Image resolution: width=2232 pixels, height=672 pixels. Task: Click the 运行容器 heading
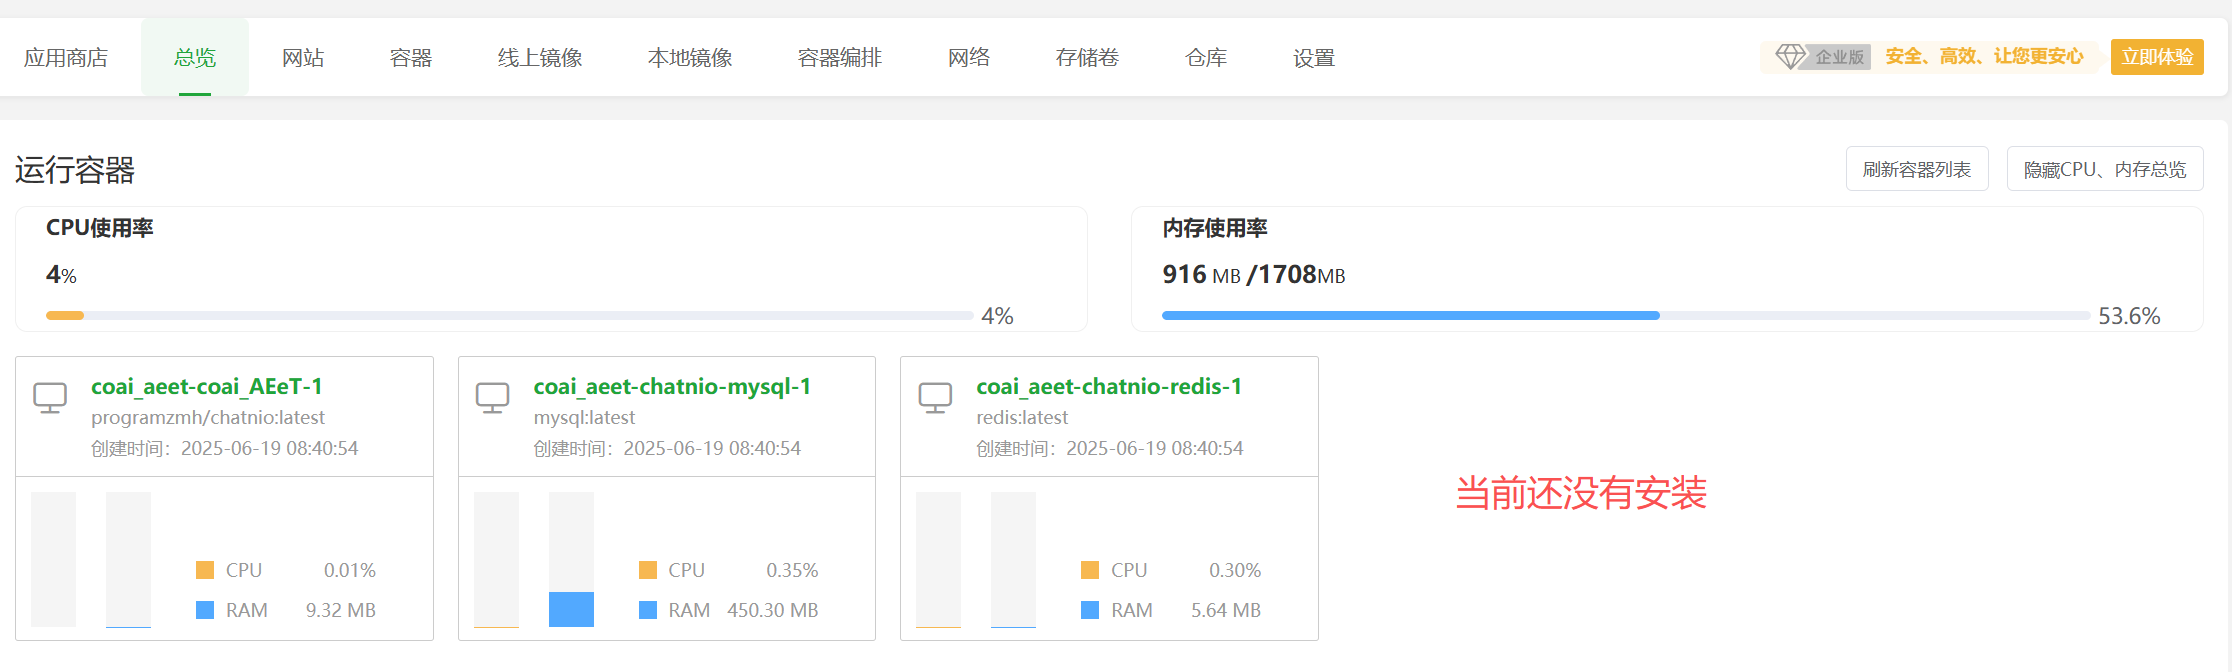(75, 170)
